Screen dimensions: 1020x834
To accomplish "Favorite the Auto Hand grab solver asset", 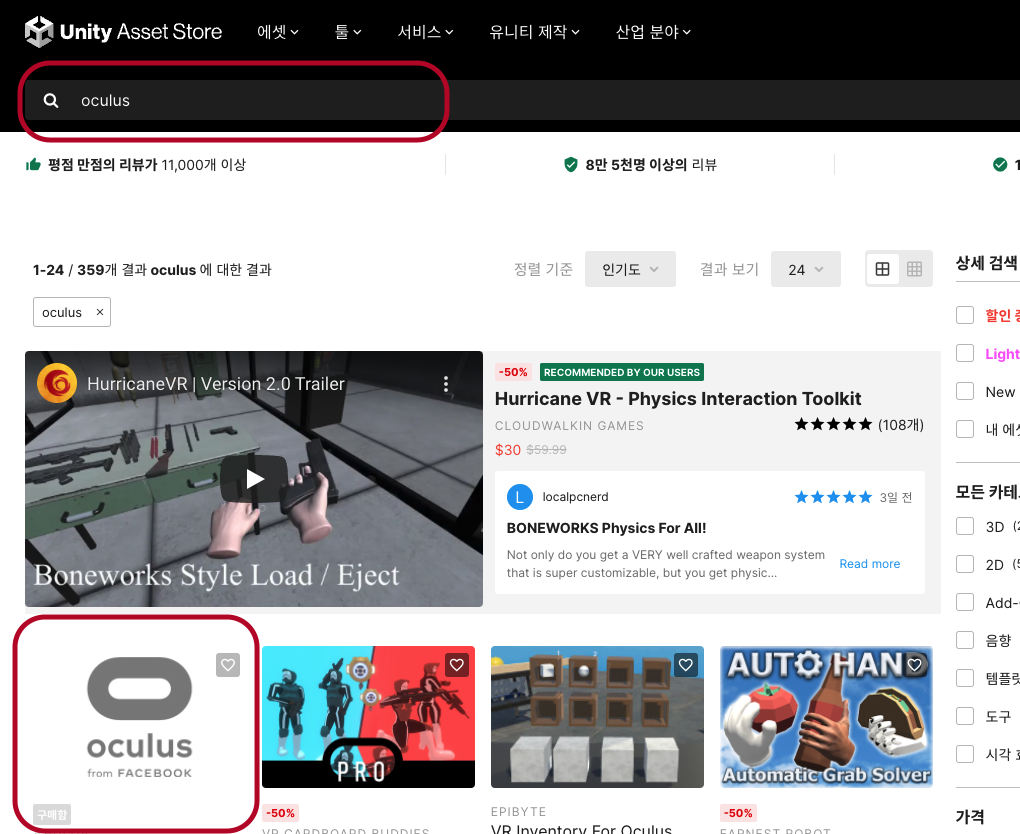I will coord(915,665).
